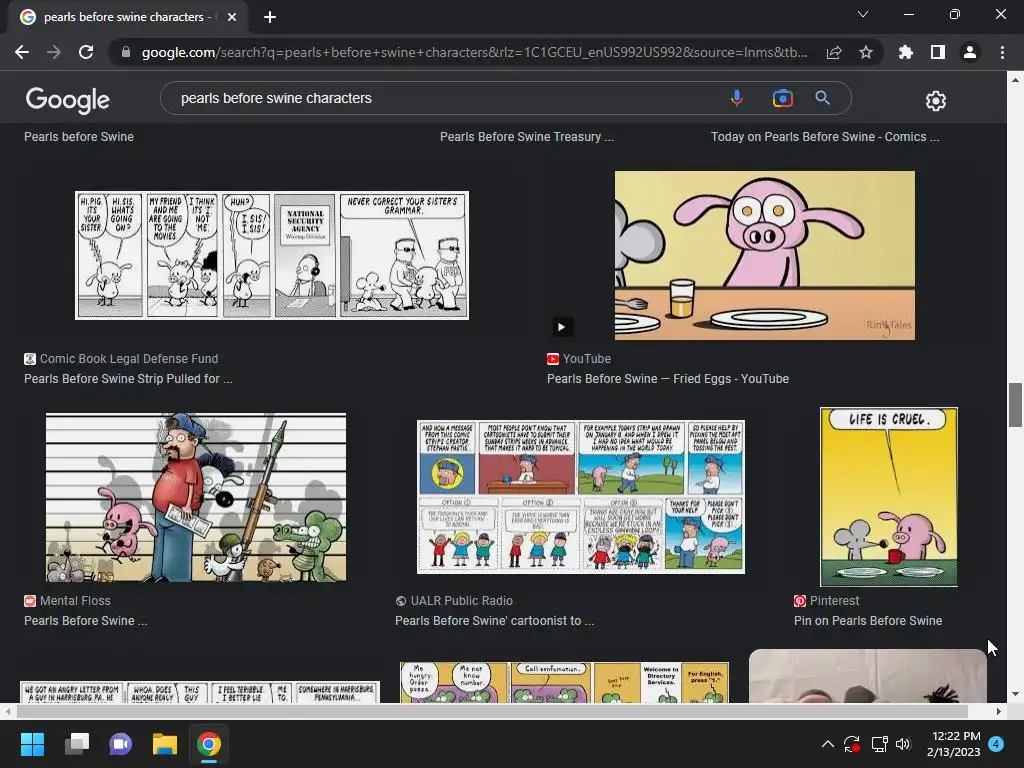The width and height of the screenshot is (1024, 768).
Task: Start voice search with microphone icon
Action: point(737,98)
